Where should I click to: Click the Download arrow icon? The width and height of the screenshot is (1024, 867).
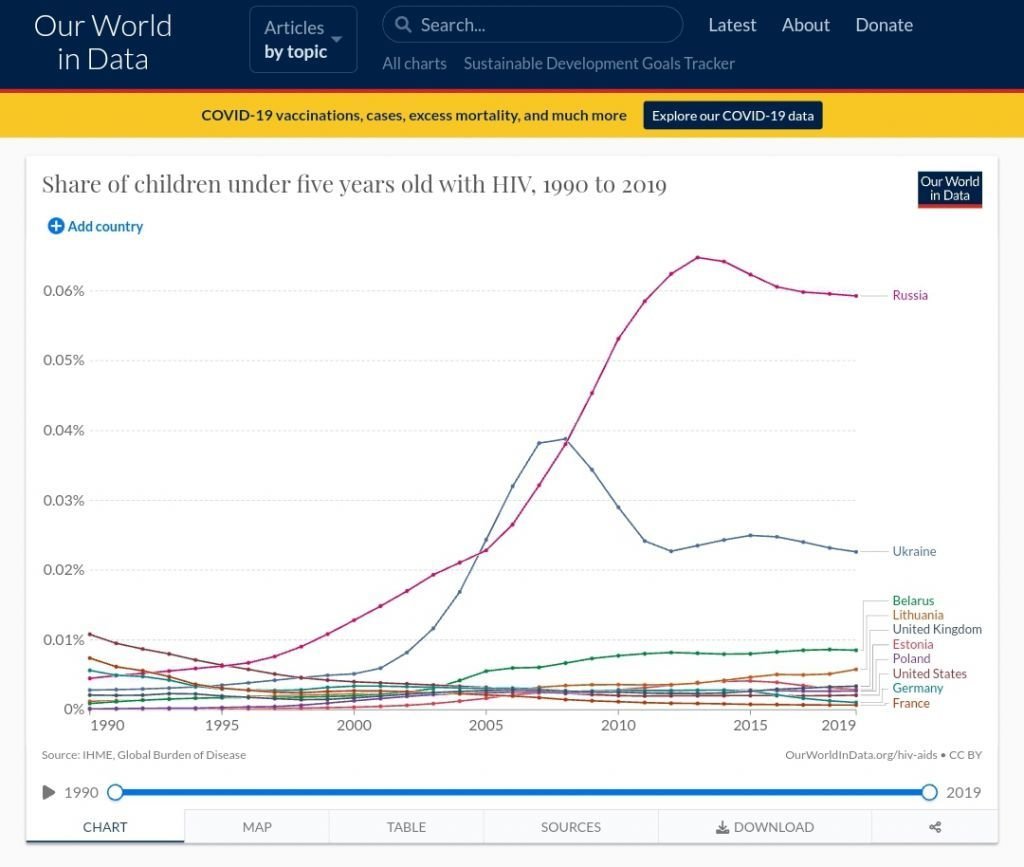[x=722, y=827]
